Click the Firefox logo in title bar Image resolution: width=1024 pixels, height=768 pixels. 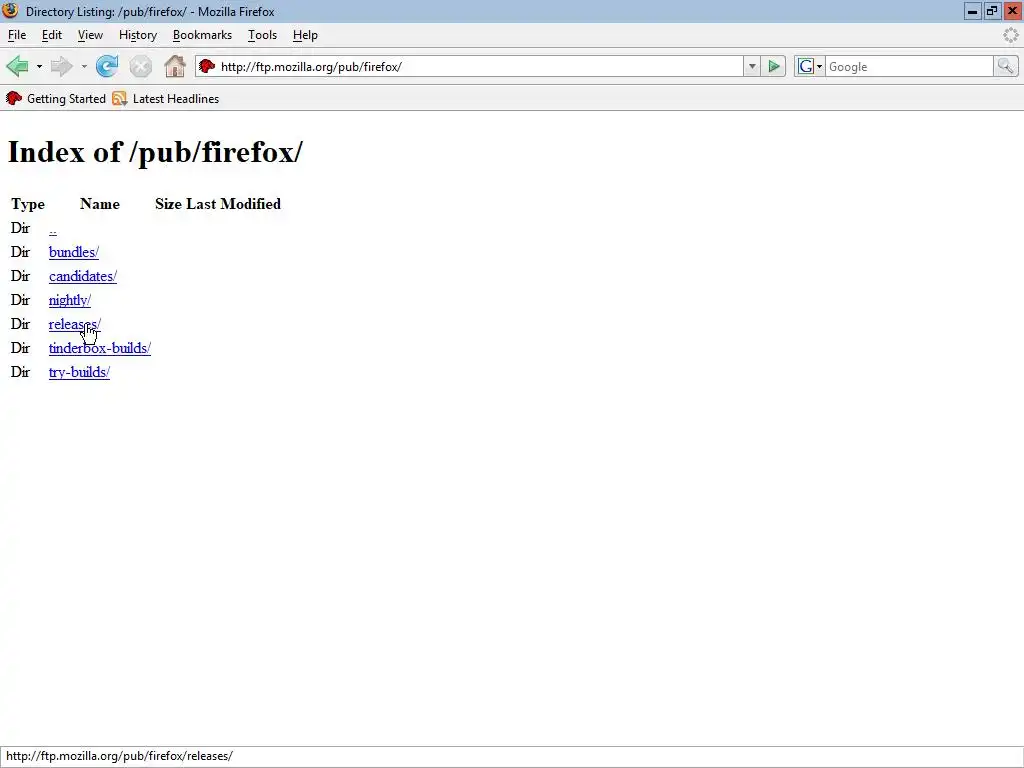click(x=10, y=11)
